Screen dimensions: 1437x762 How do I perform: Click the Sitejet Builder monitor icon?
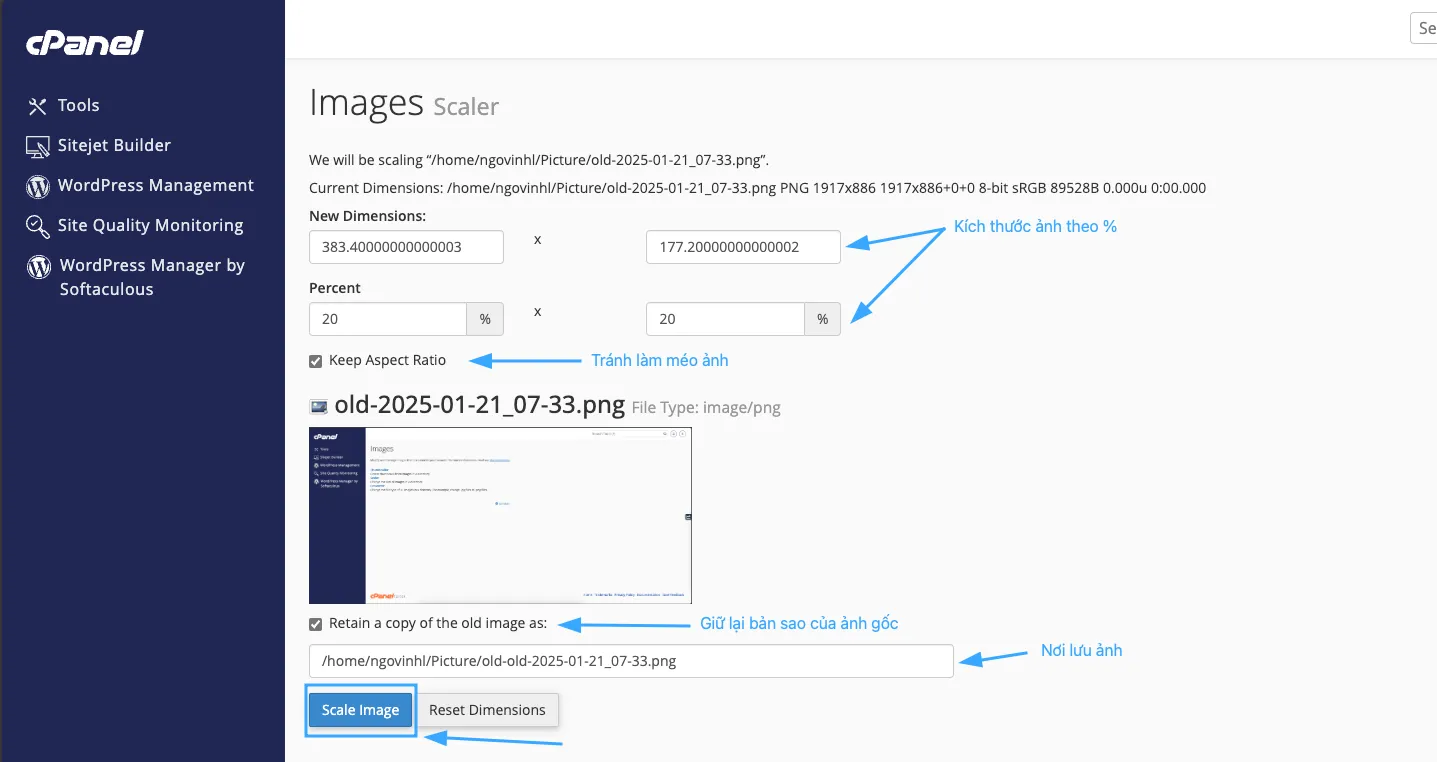(x=38, y=146)
